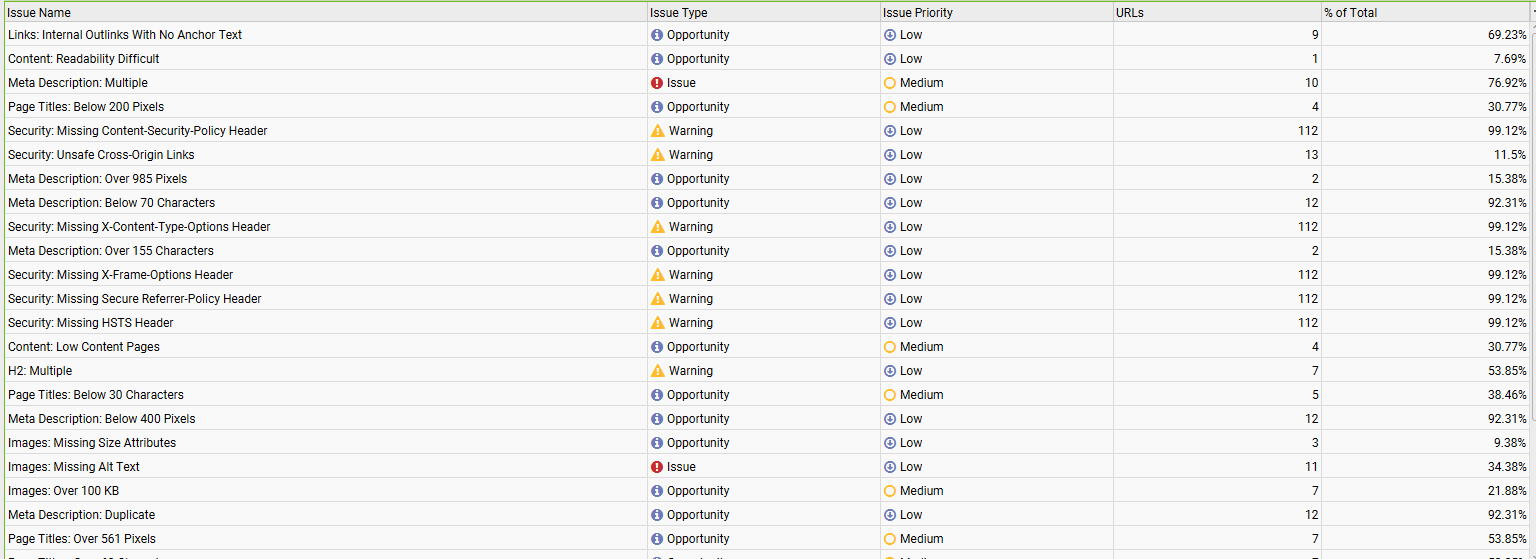Sort by the Issue Type column header

pos(678,13)
